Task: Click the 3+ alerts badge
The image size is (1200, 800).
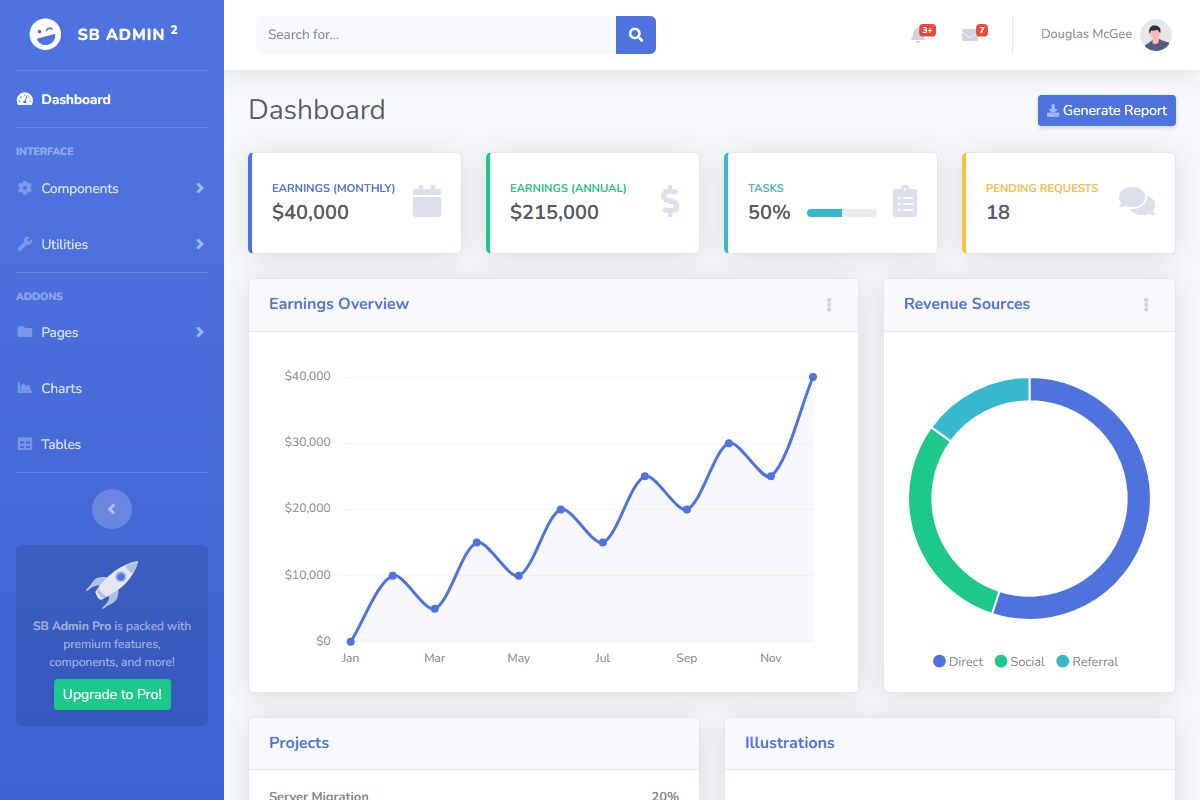Action: [927, 30]
